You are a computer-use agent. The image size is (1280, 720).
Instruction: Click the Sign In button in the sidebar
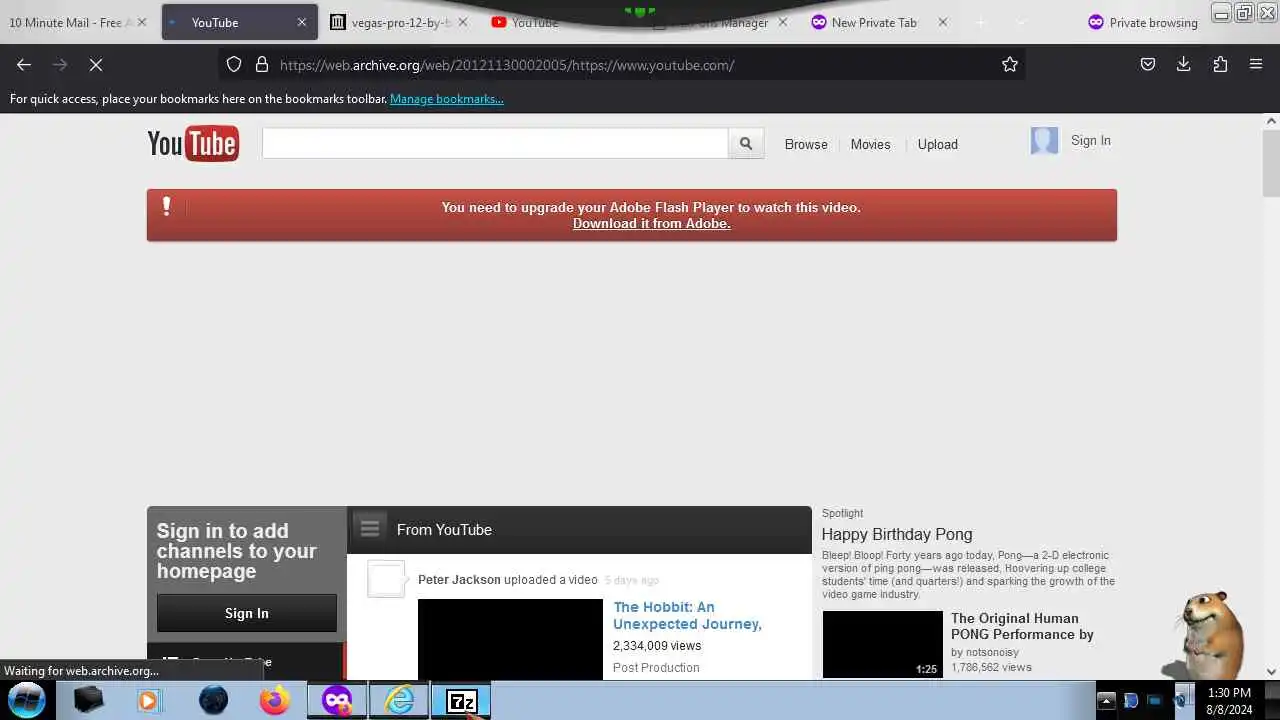pyautogui.click(x=247, y=613)
